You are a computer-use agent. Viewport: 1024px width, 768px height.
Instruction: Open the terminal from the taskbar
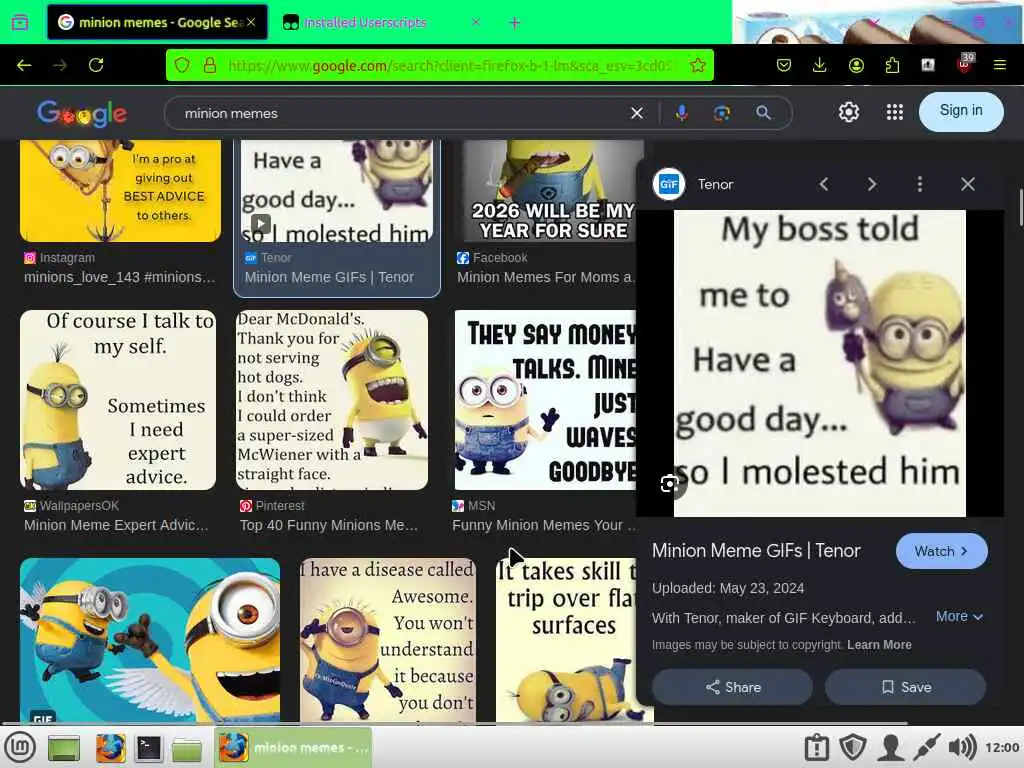(148, 748)
